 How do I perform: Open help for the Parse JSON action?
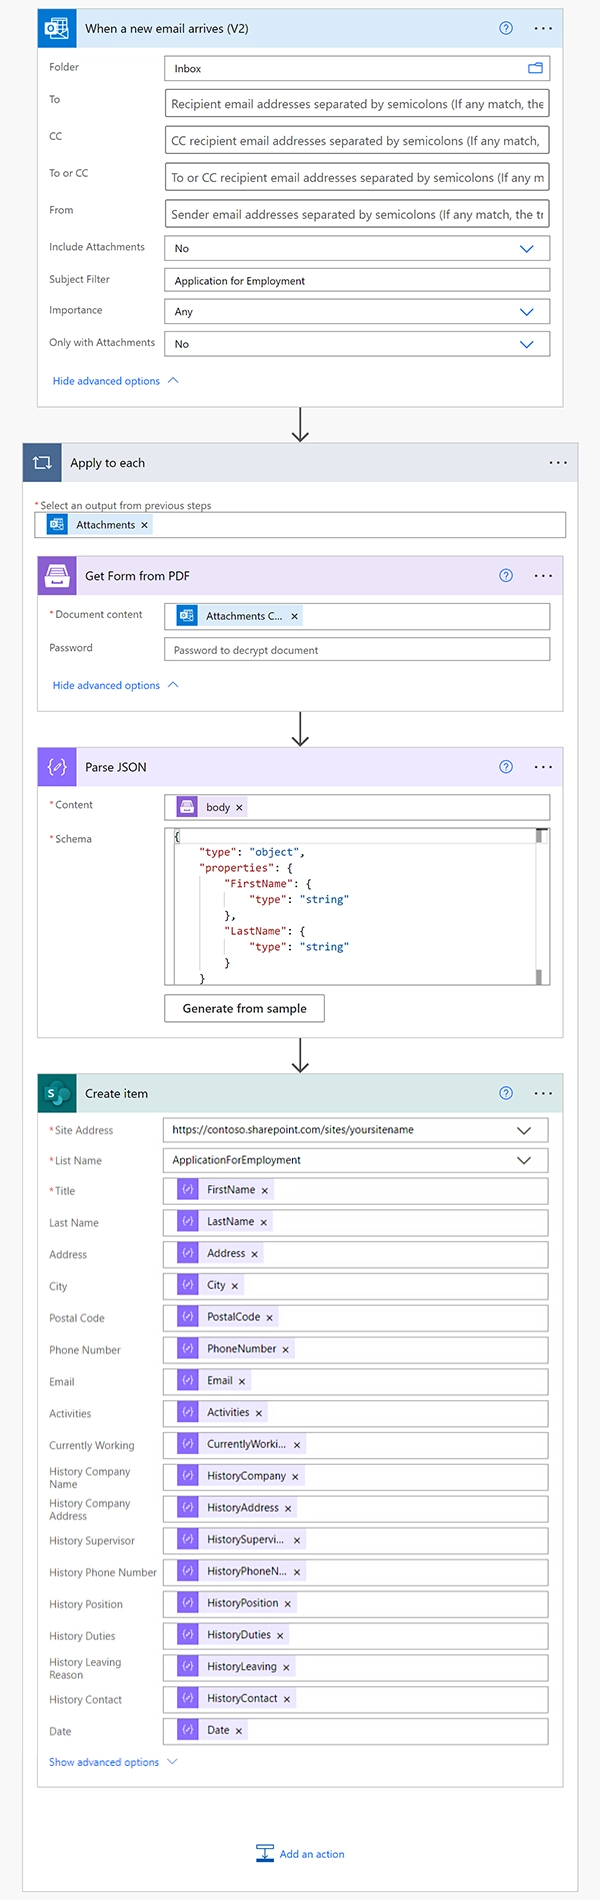tap(506, 767)
